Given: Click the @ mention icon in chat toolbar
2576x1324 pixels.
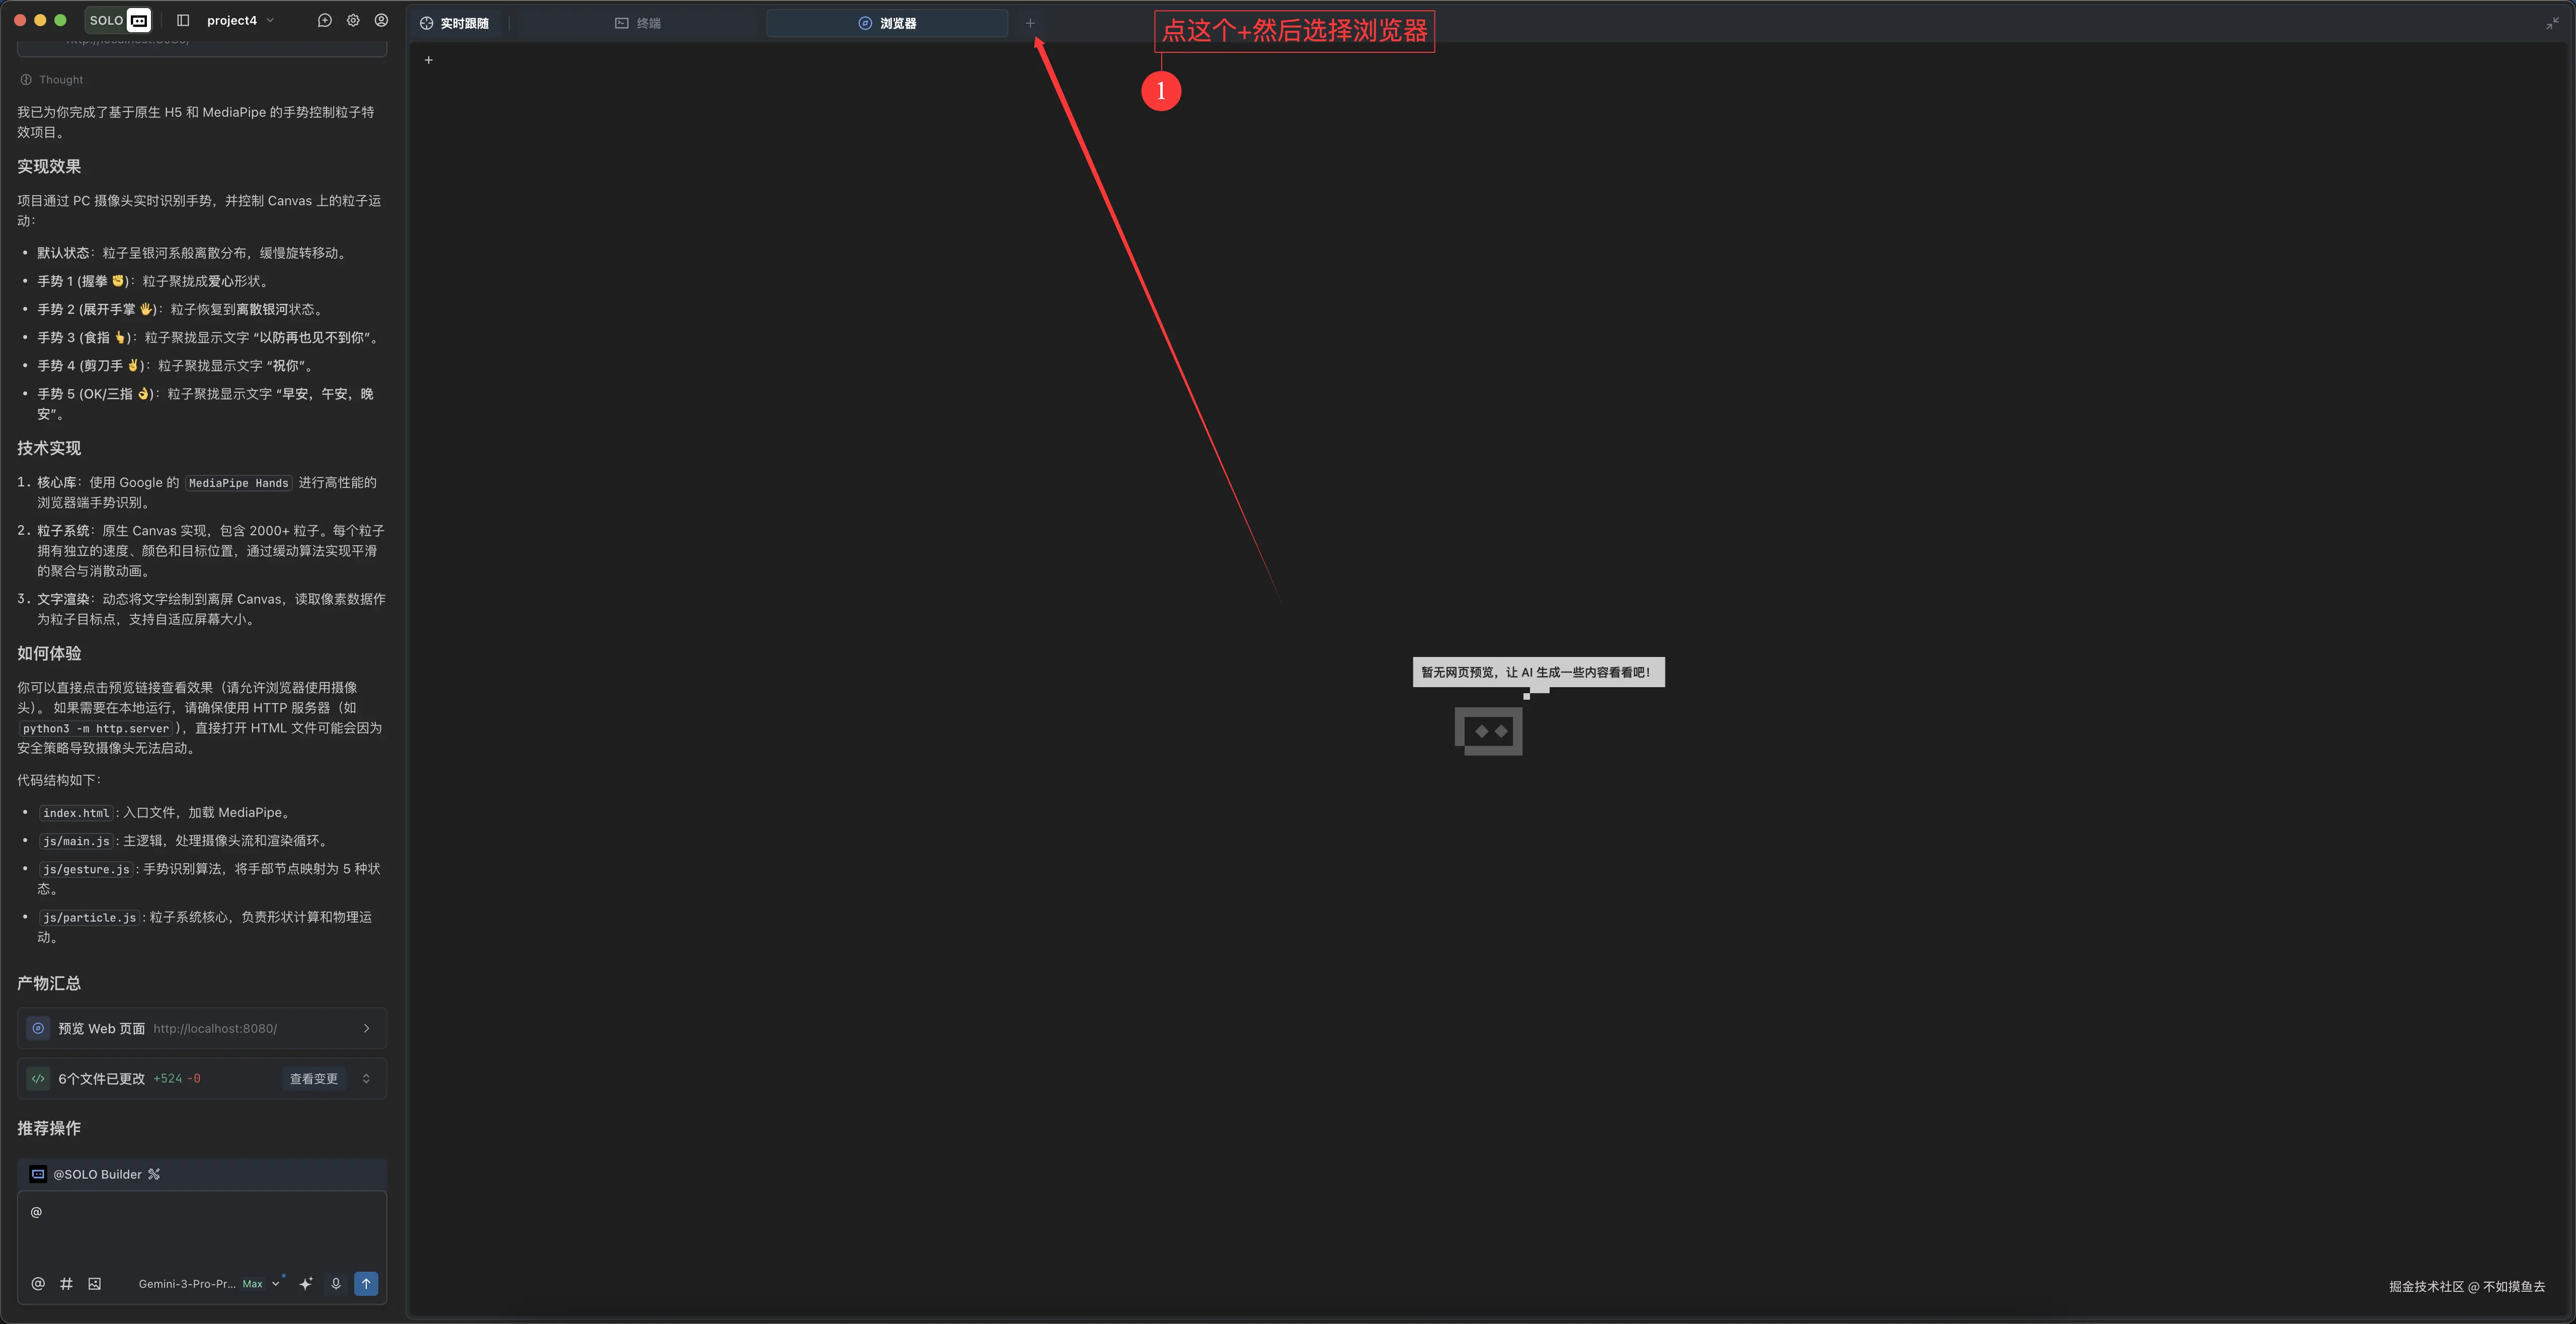Looking at the screenshot, I should coord(38,1283).
